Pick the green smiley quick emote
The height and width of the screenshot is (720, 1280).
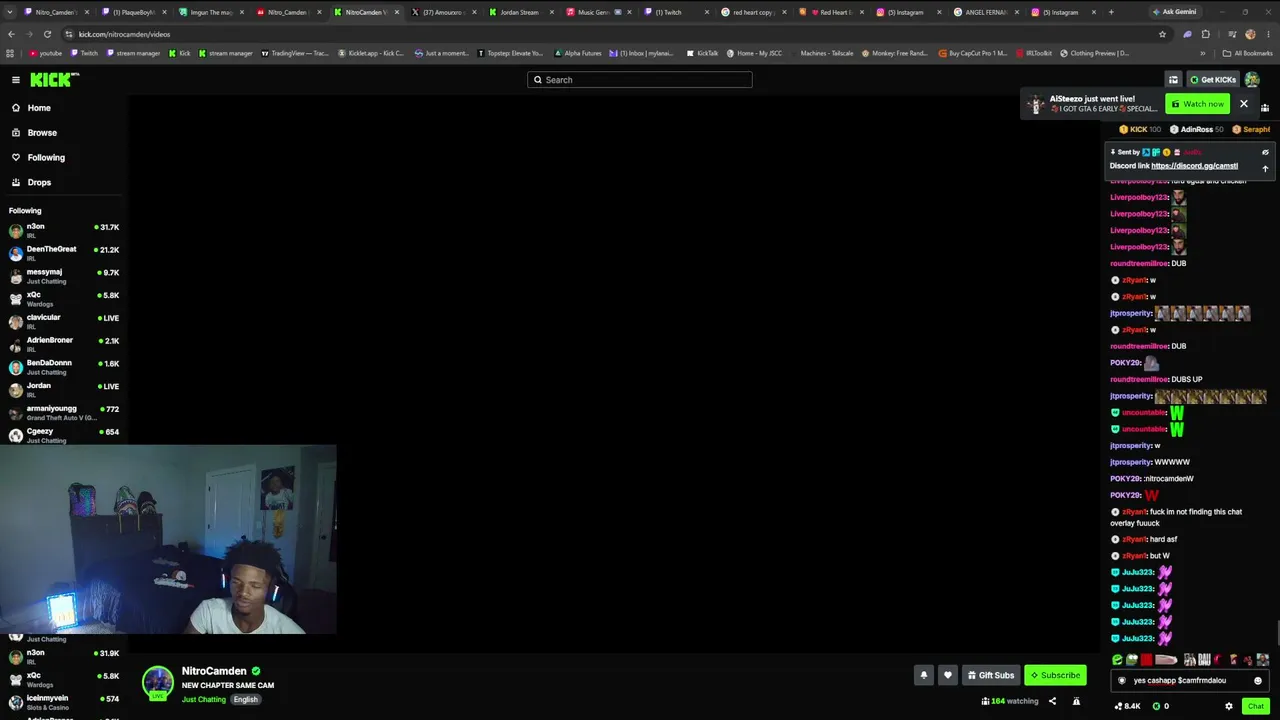coord(1117,660)
